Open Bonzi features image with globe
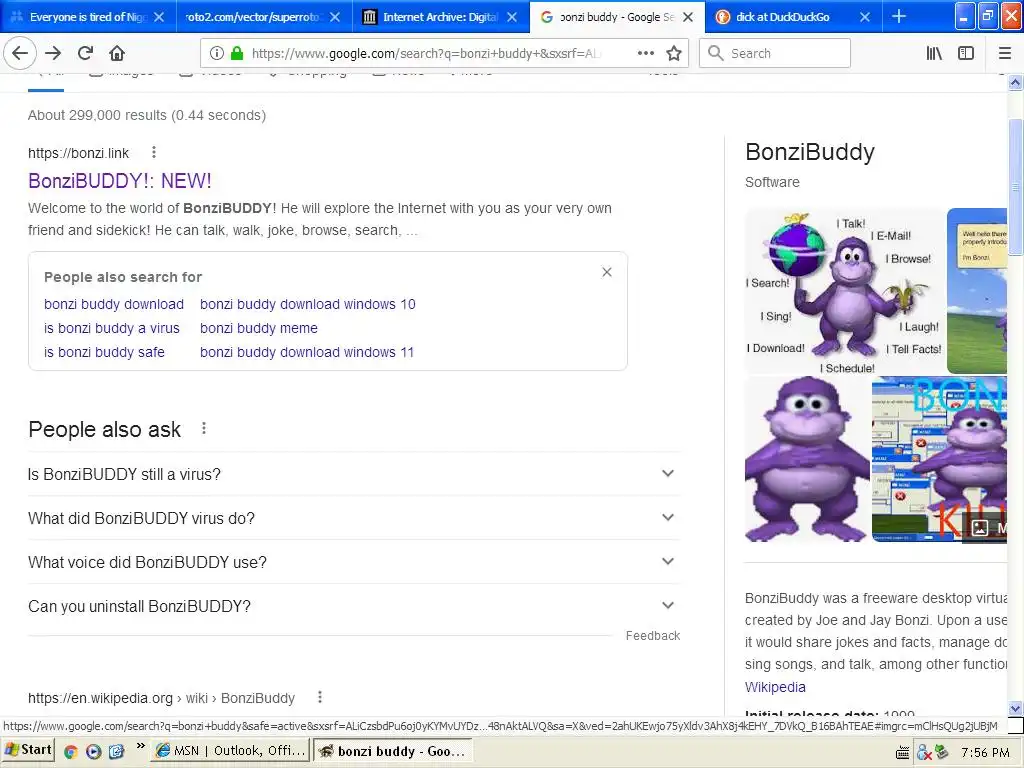 click(x=845, y=291)
